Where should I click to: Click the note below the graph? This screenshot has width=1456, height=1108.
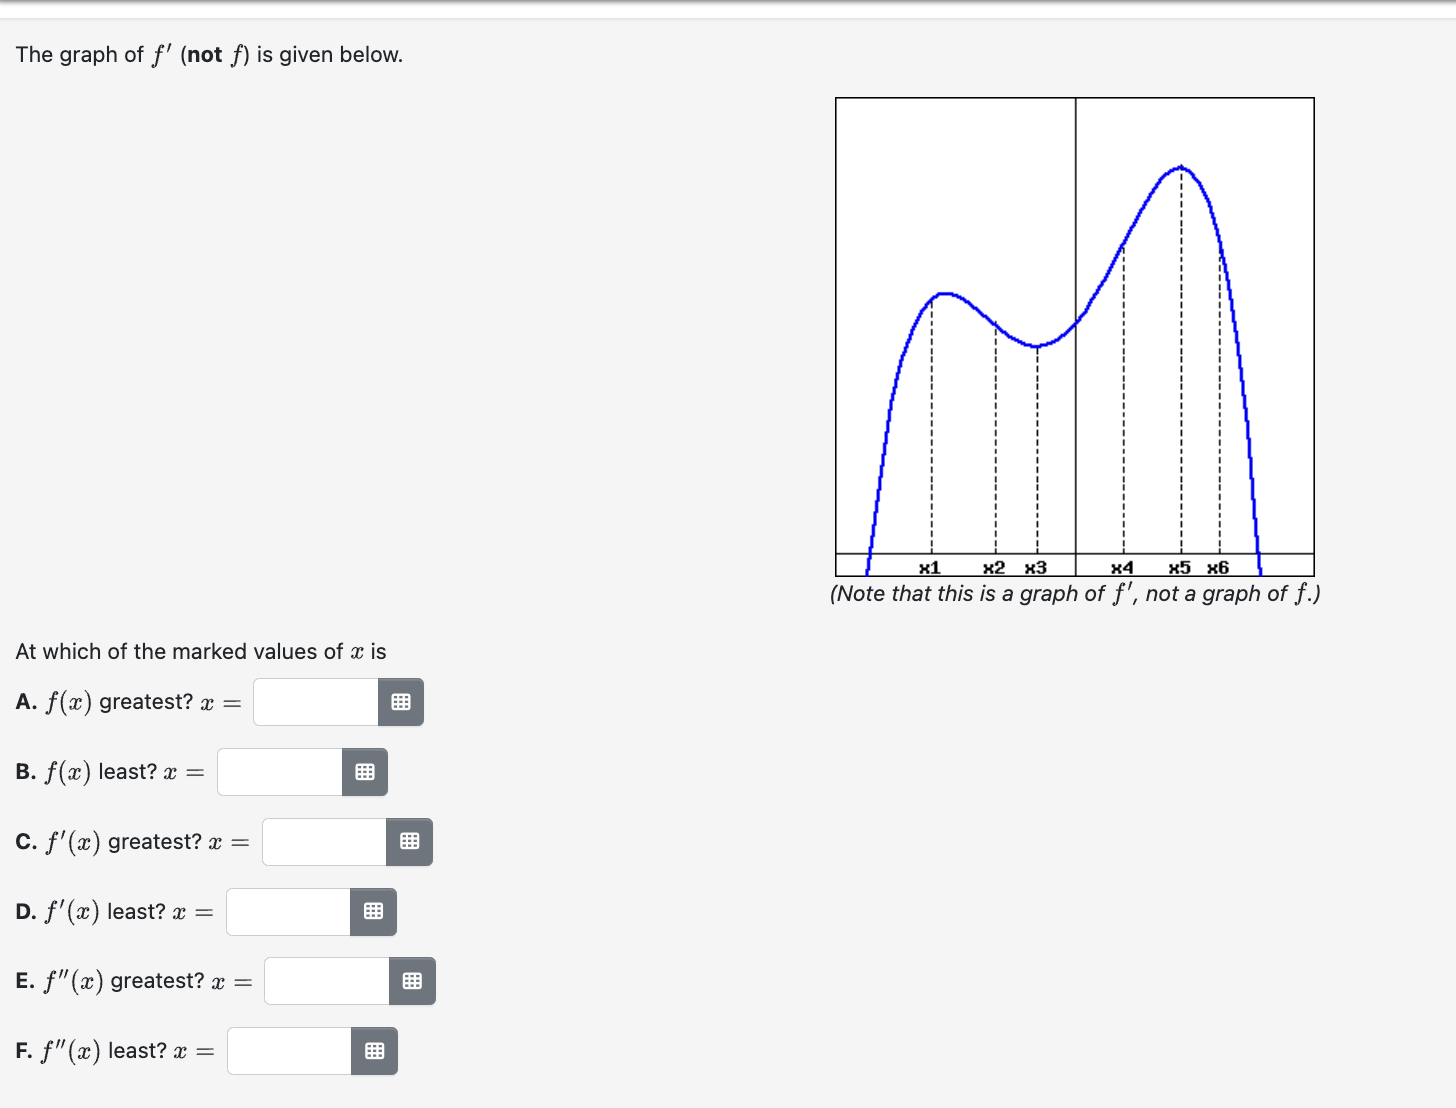click(1075, 592)
